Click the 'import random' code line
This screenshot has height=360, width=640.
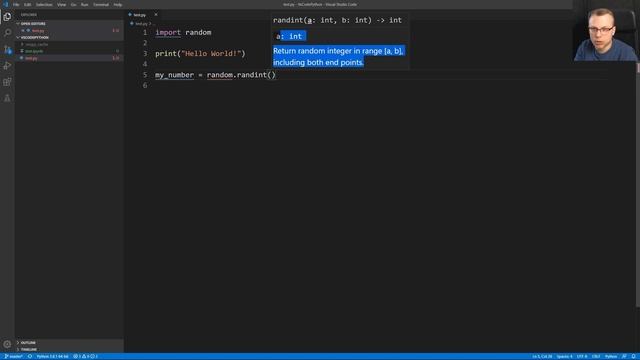click(183, 32)
